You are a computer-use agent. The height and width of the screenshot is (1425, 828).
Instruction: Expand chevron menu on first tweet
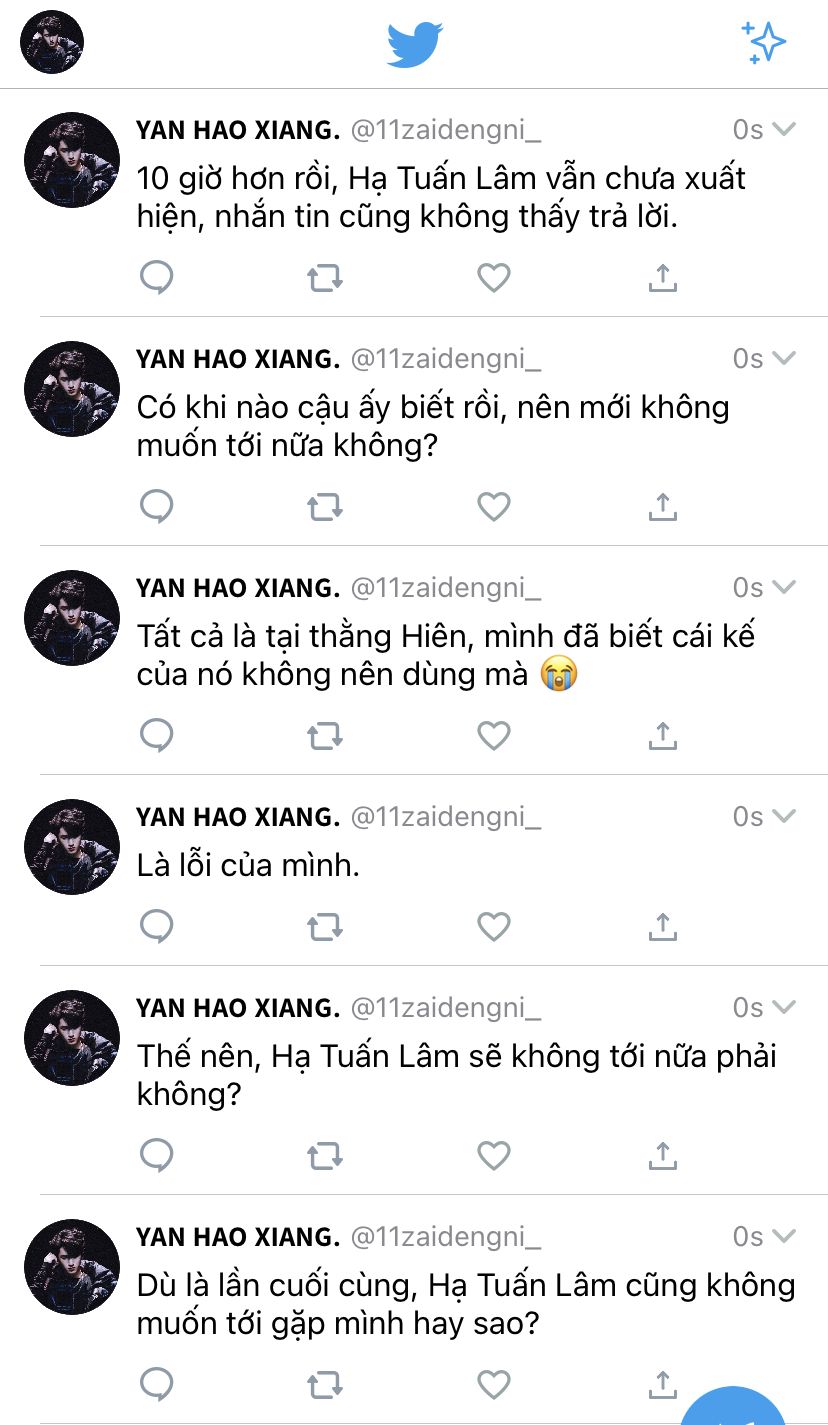coord(785,129)
